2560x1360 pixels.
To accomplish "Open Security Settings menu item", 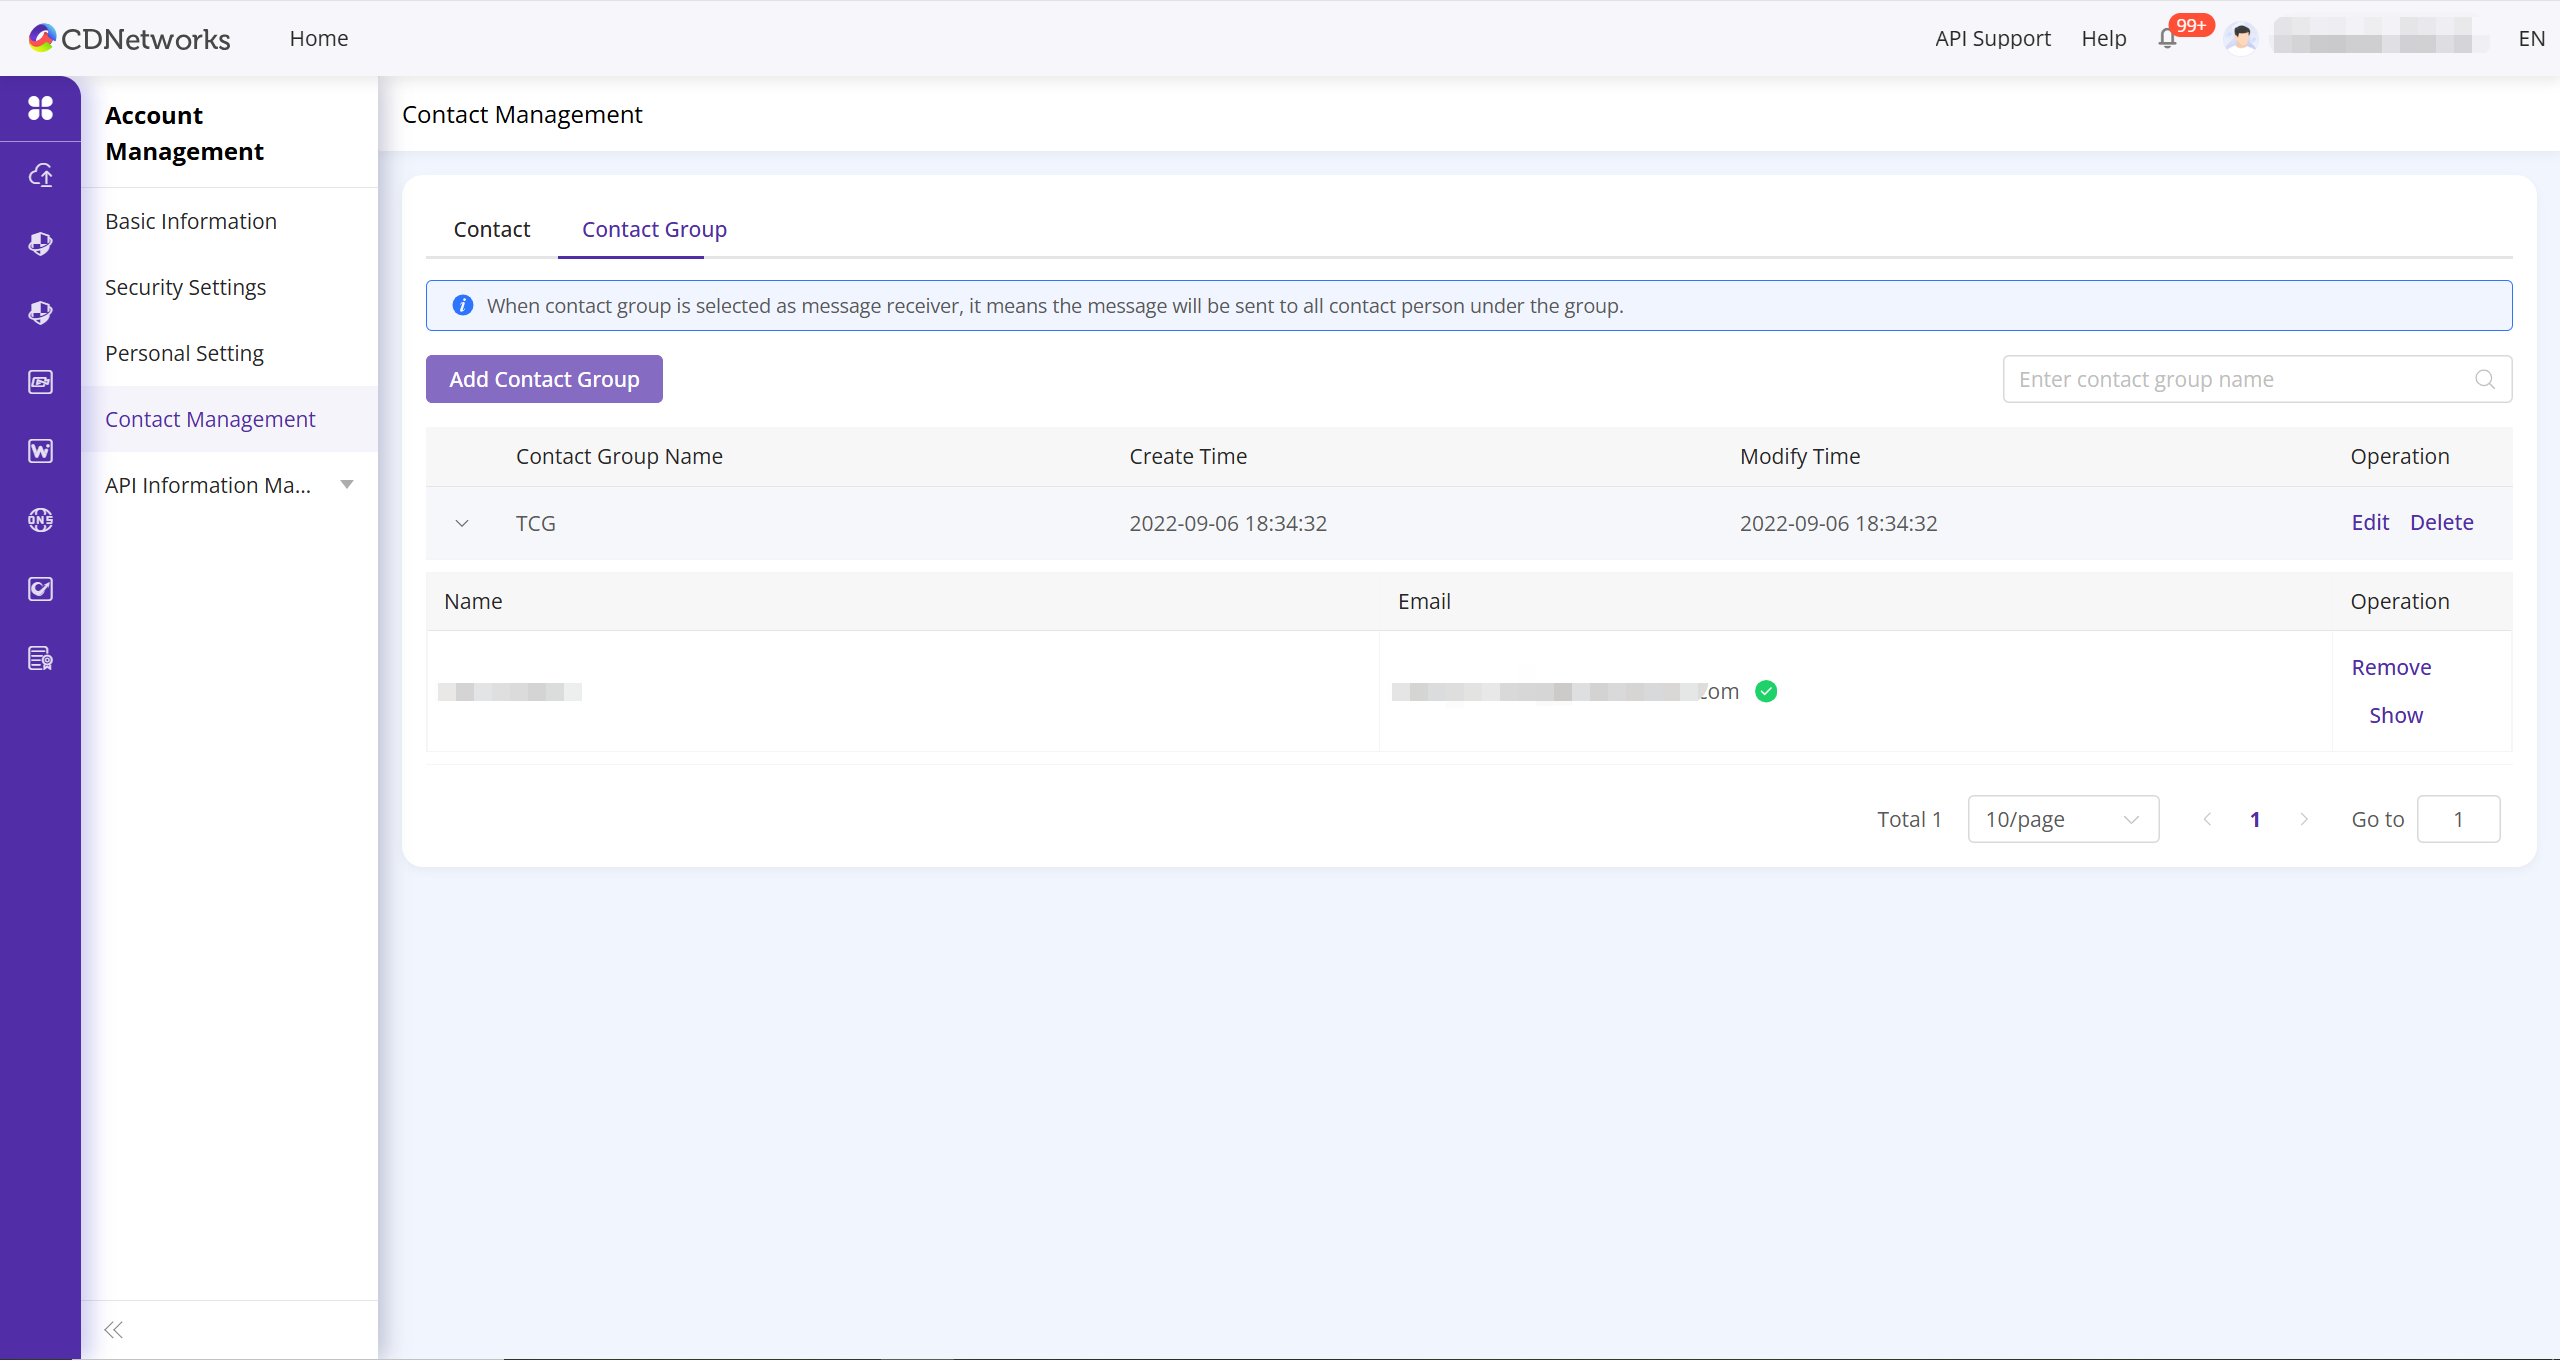I will 185,287.
